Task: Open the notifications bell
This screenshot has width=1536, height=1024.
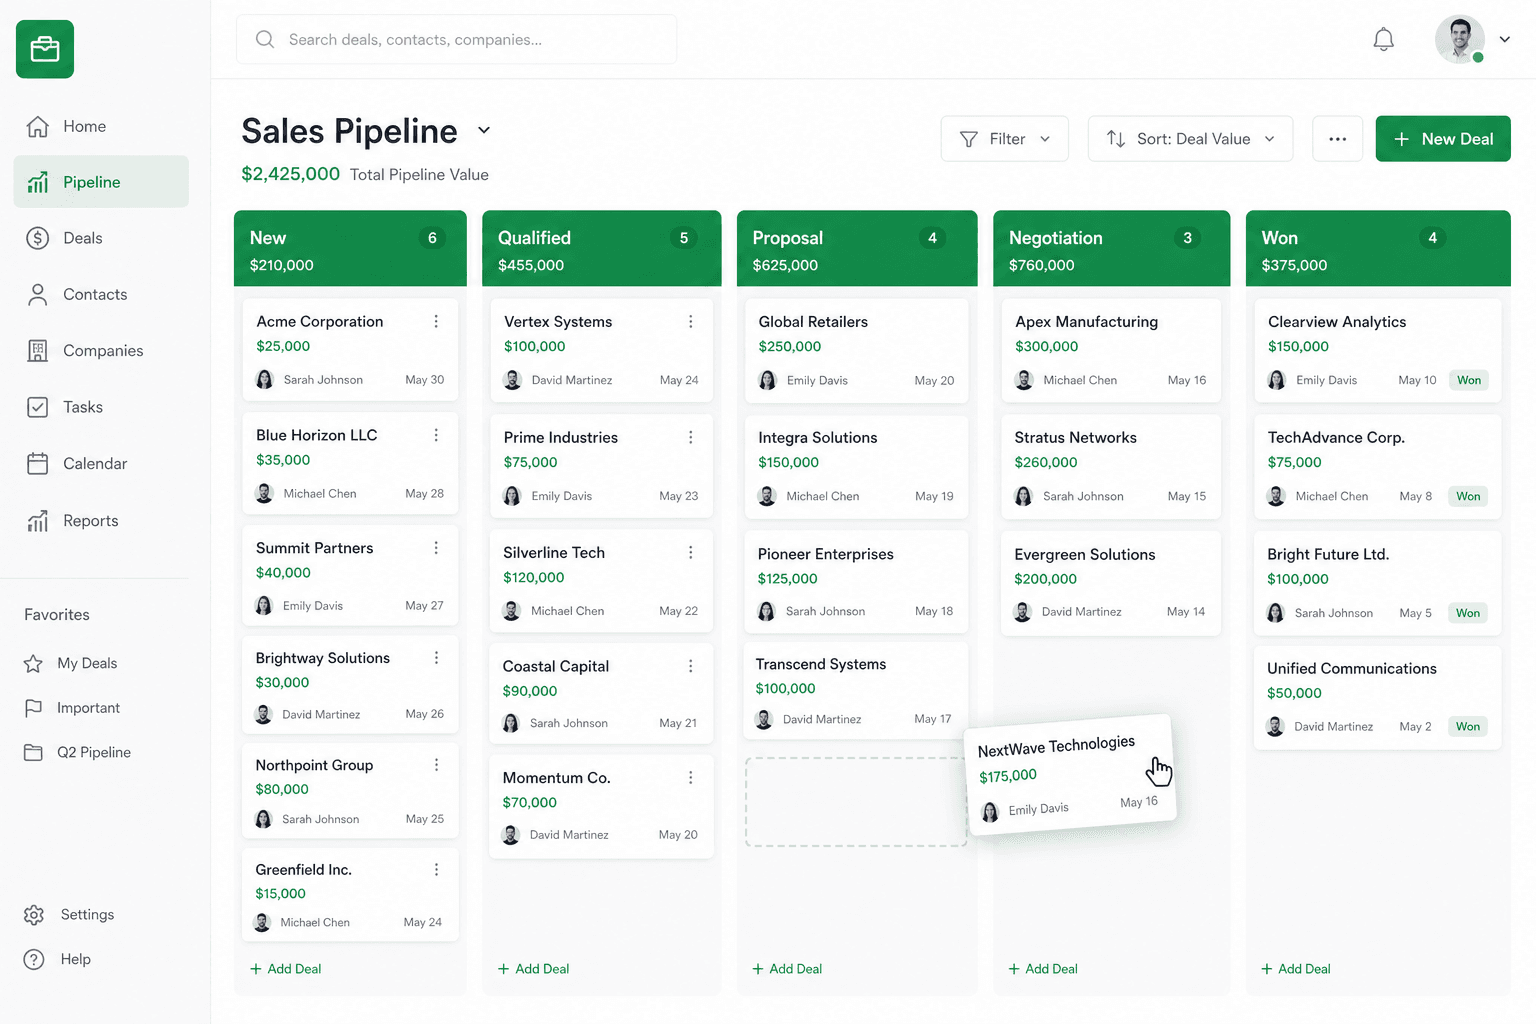Action: tap(1383, 40)
